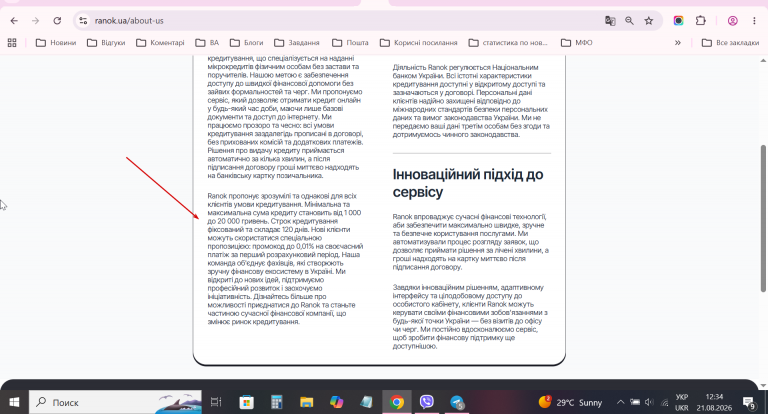
Task: Open site information icon in address bar
Action: (83, 21)
